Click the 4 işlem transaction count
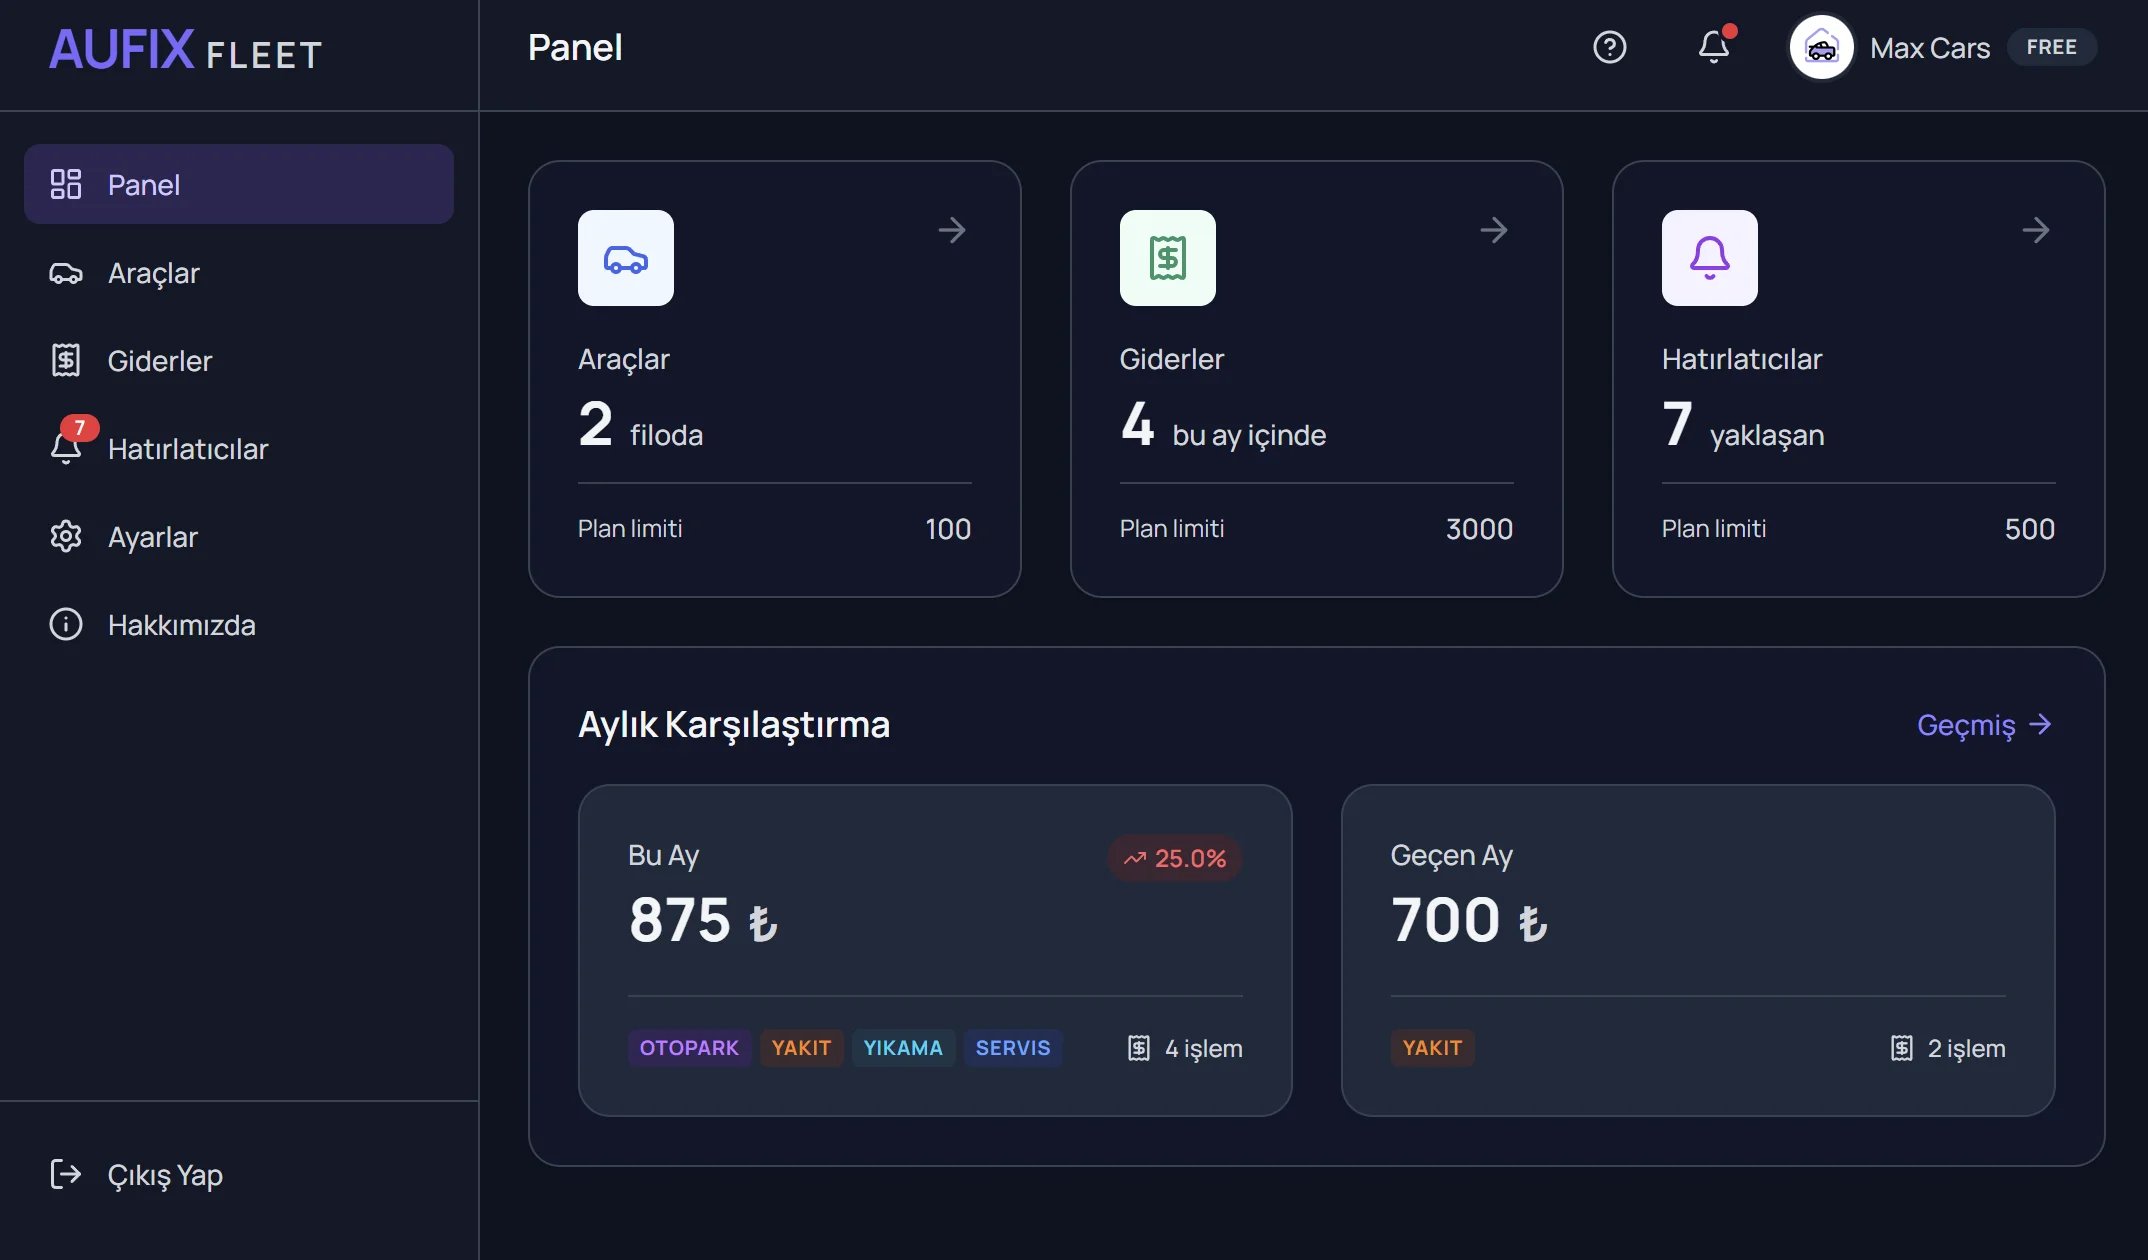 point(1203,1048)
